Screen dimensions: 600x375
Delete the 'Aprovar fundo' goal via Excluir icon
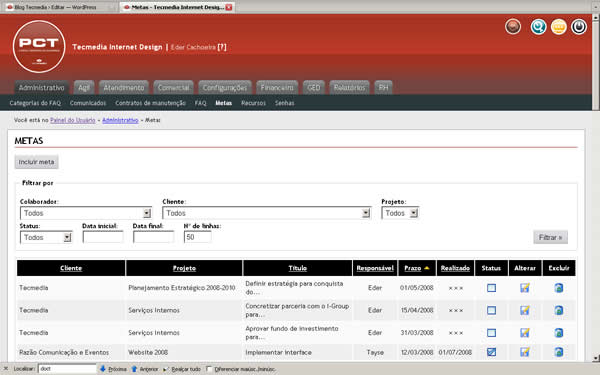(559, 333)
